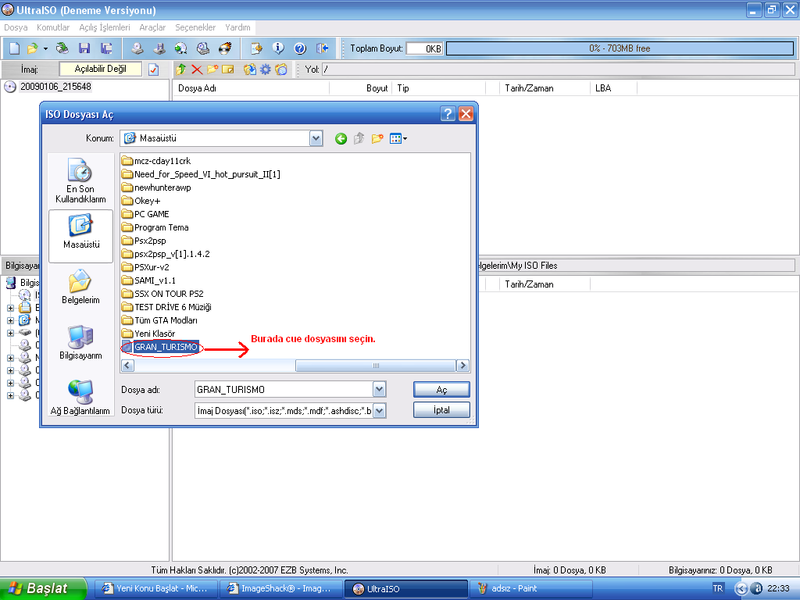The image size is (800, 600).
Task: Click the blue gear properties icon
Action: coord(265,69)
